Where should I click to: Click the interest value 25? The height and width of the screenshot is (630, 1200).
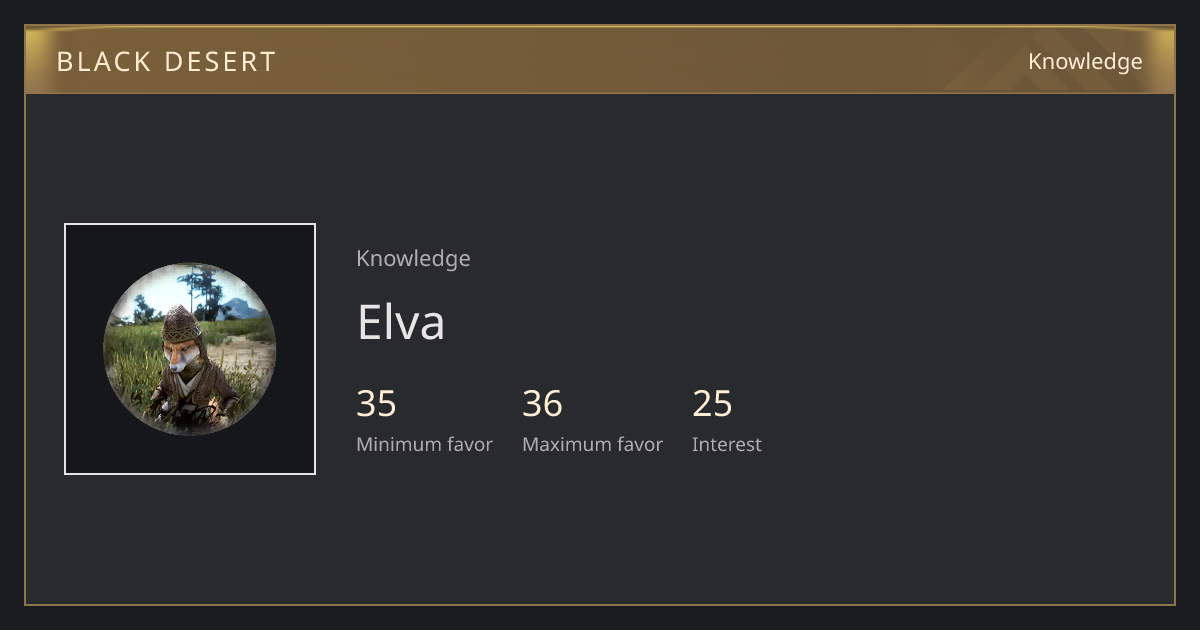pyautogui.click(x=712, y=404)
